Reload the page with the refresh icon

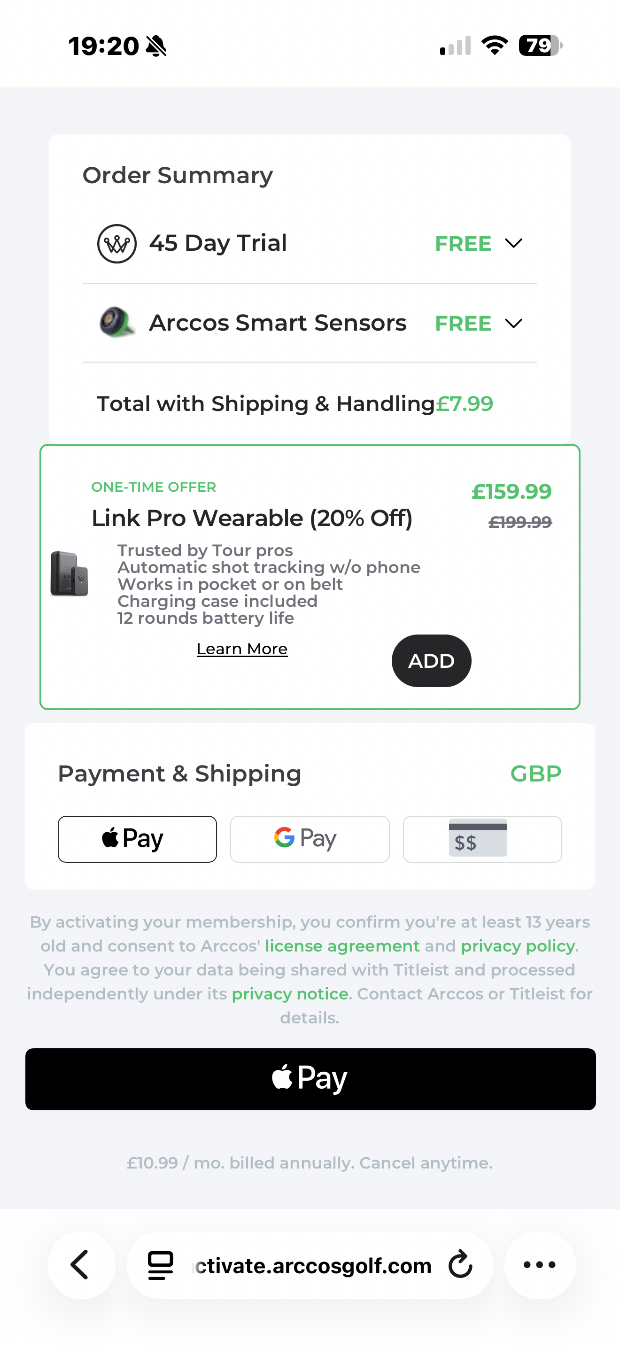[460, 1265]
